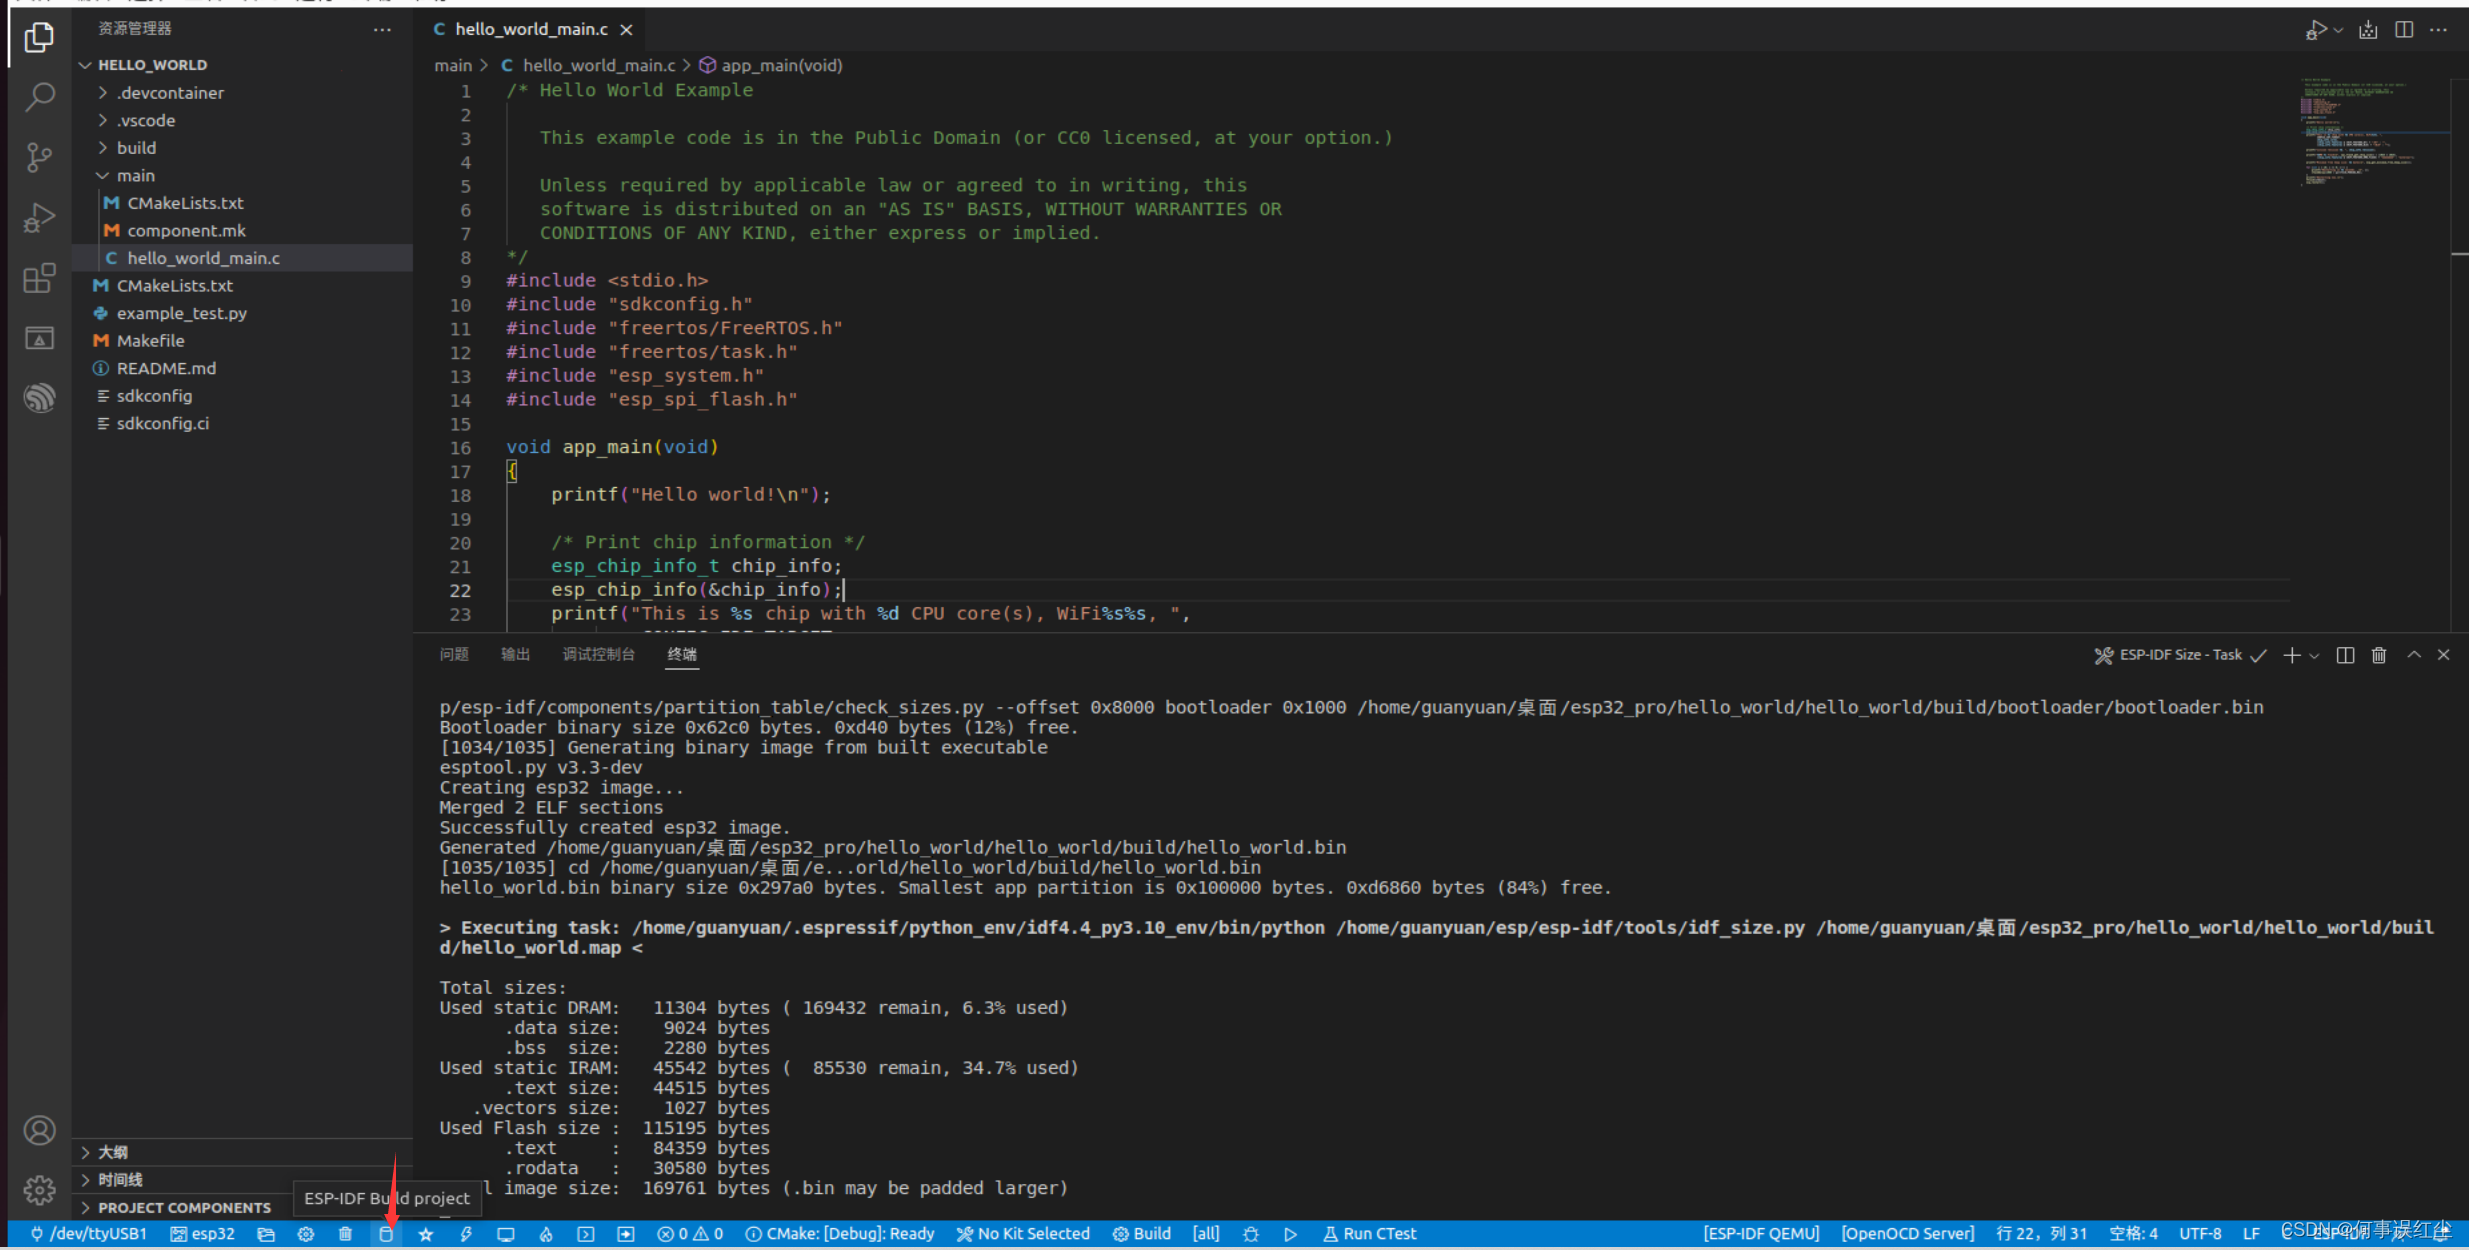This screenshot has height=1250, width=2469.
Task: Click the ESP-IDF flash device lightning icon
Action: (466, 1234)
